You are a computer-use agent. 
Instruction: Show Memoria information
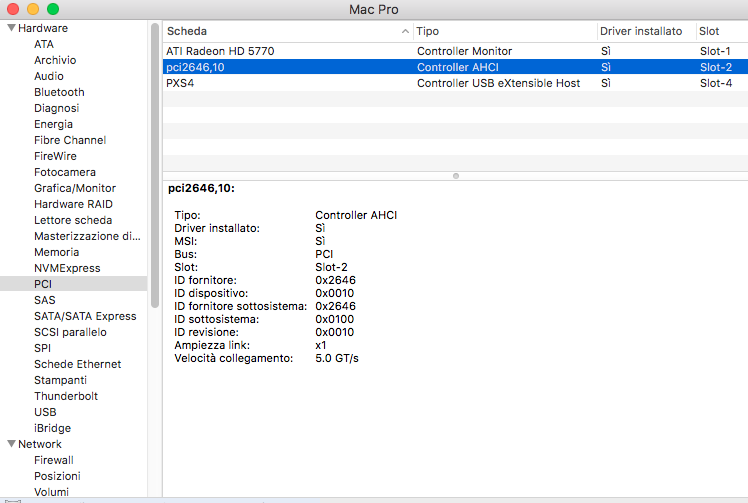(x=56, y=252)
